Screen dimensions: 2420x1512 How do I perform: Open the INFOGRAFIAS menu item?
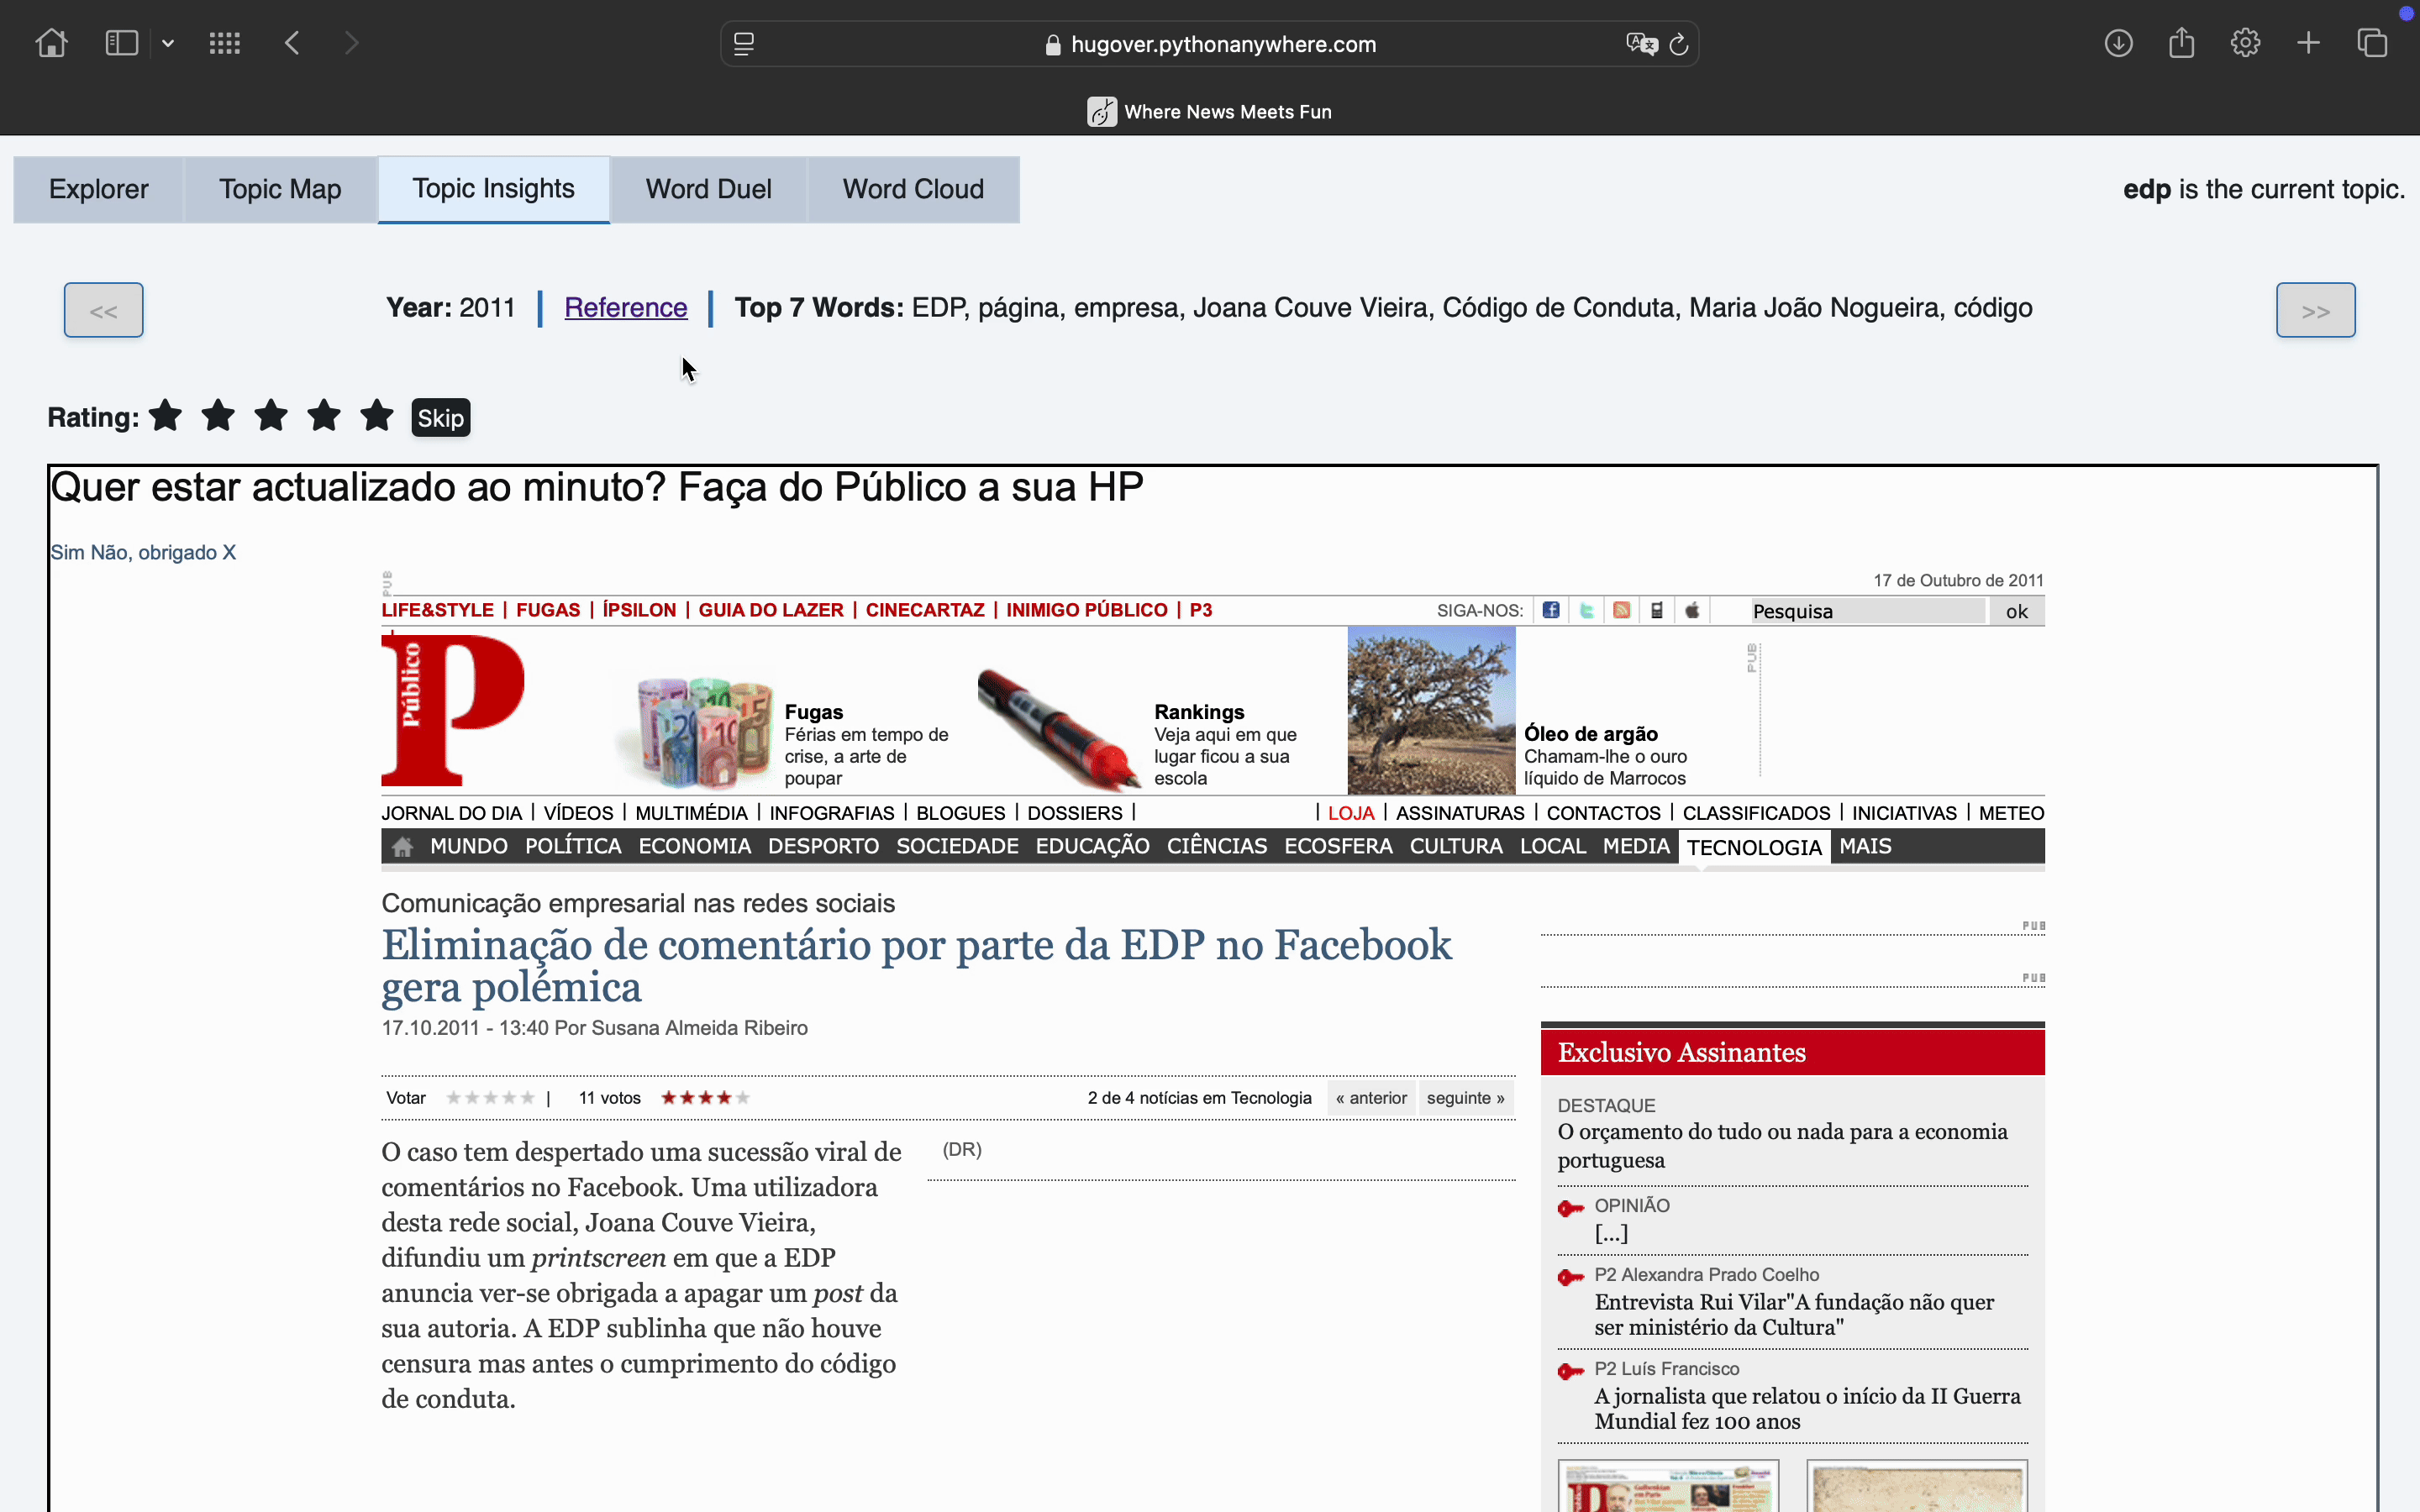[832, 813]
